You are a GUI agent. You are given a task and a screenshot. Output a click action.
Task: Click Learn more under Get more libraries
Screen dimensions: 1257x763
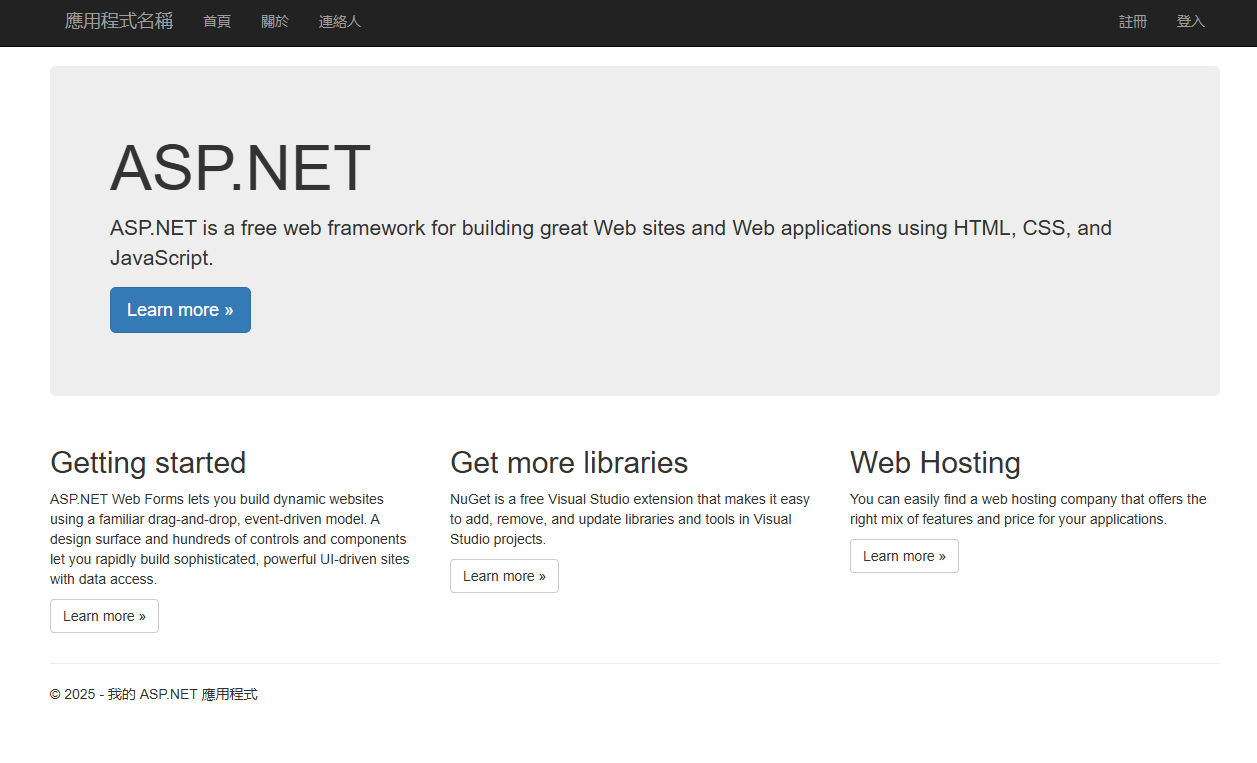point(504,576)
